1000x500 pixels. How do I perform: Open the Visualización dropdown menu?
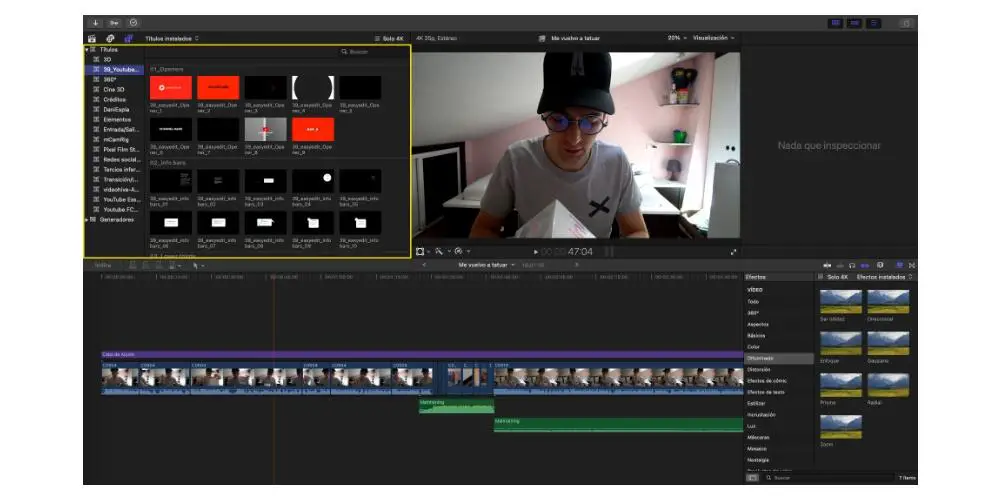coord(714,38)
